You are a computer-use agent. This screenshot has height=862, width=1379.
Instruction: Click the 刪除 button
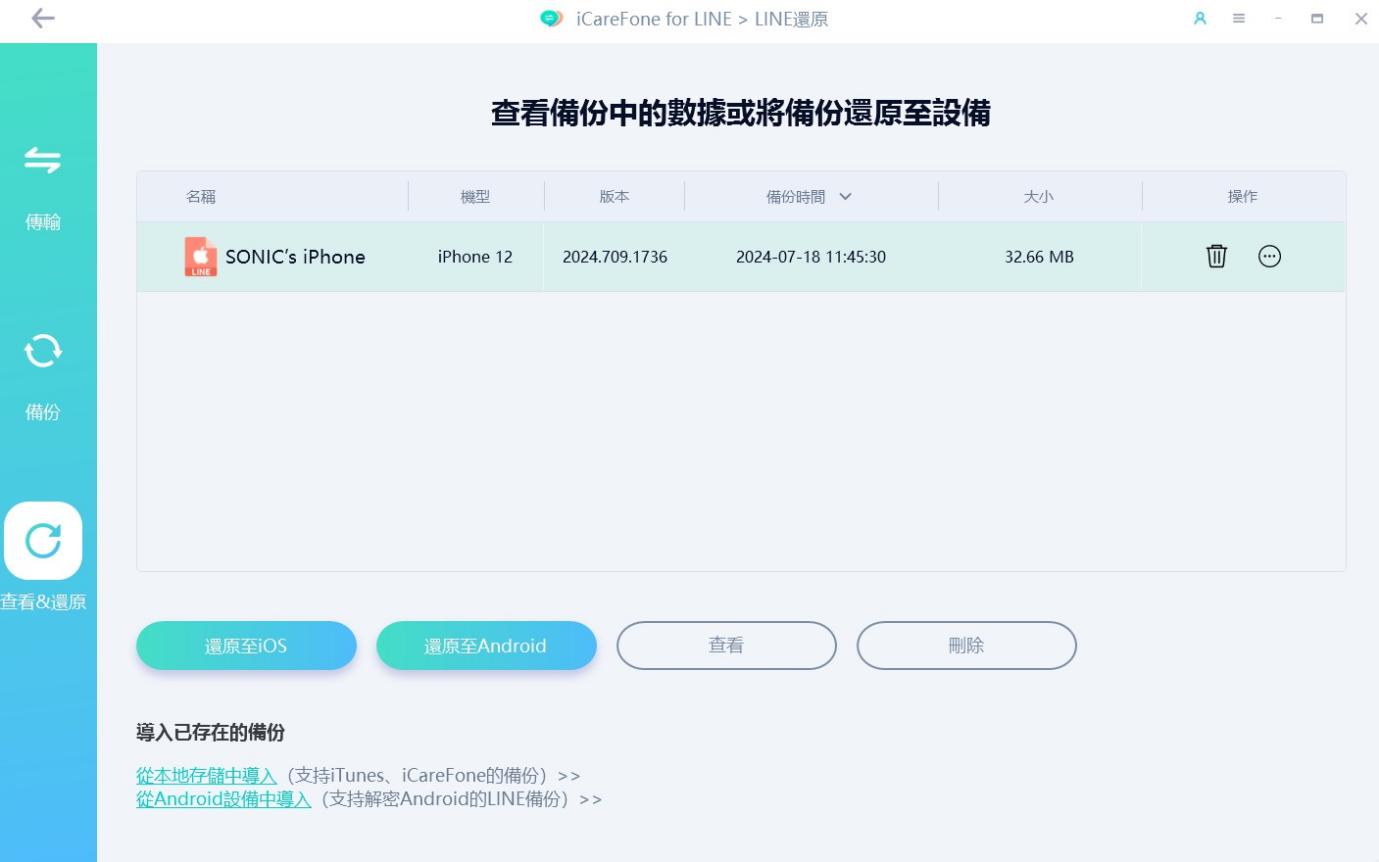click(966, 646)
